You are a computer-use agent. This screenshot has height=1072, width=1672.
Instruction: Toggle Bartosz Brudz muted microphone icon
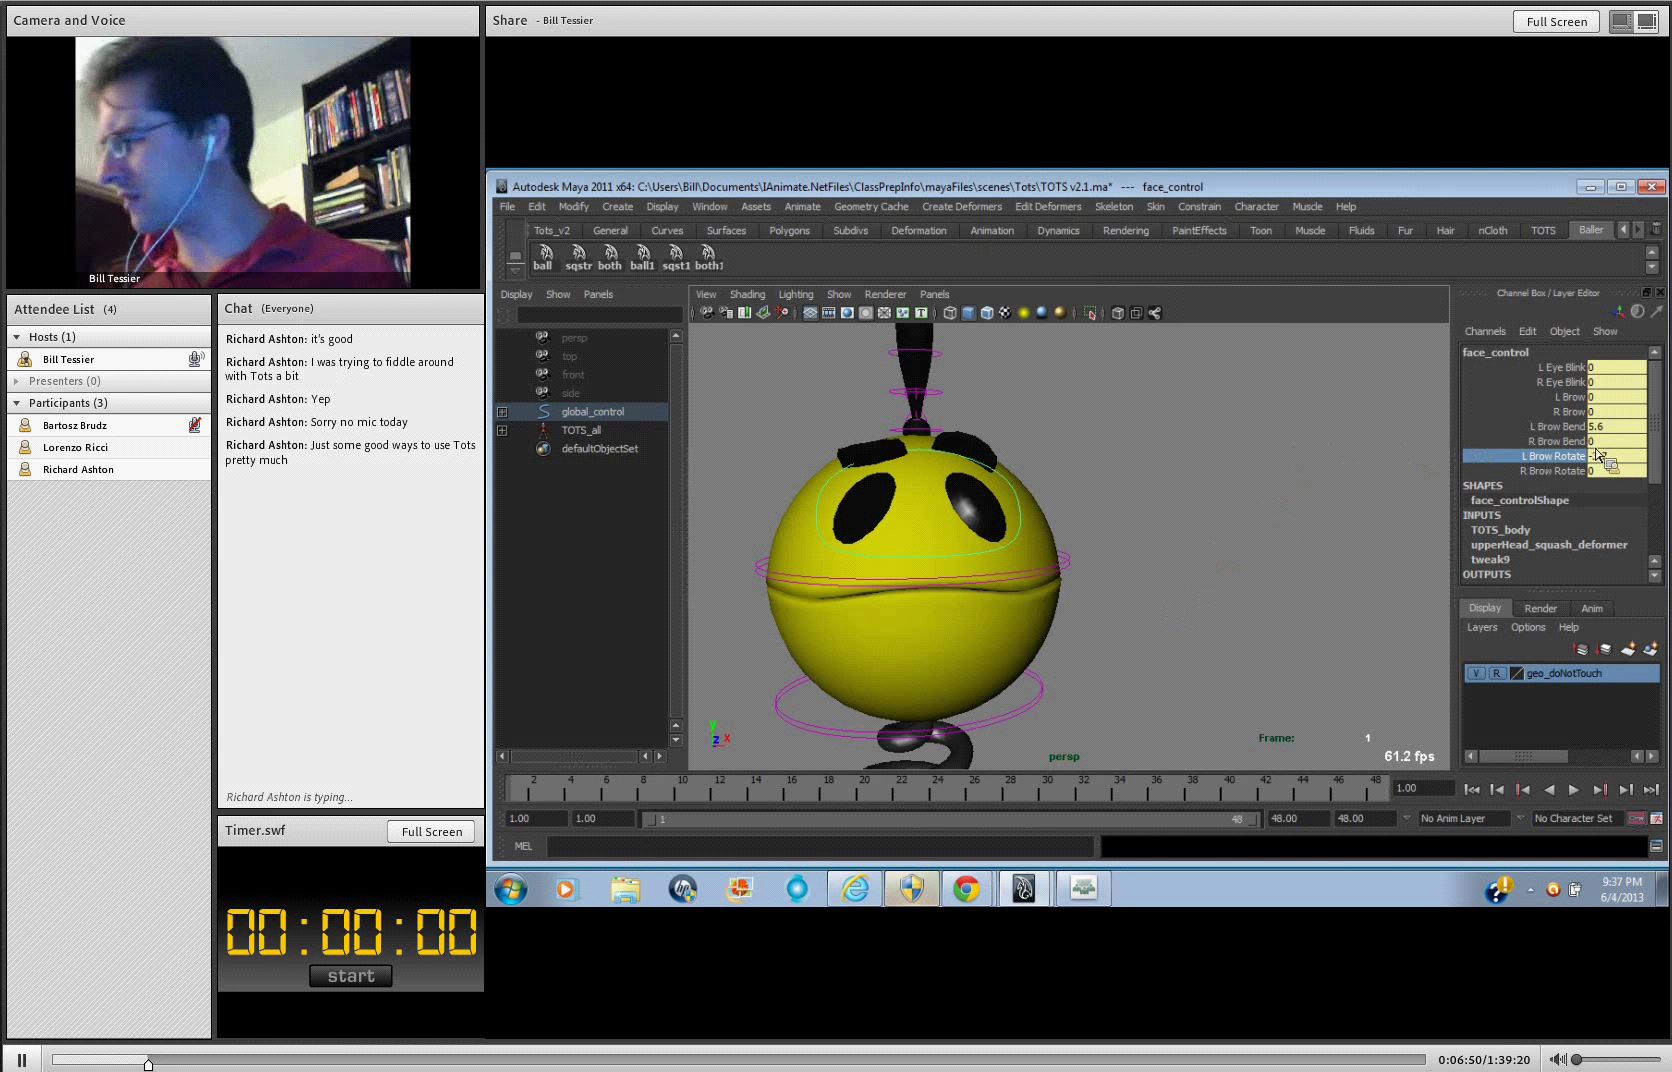(195, 425)
